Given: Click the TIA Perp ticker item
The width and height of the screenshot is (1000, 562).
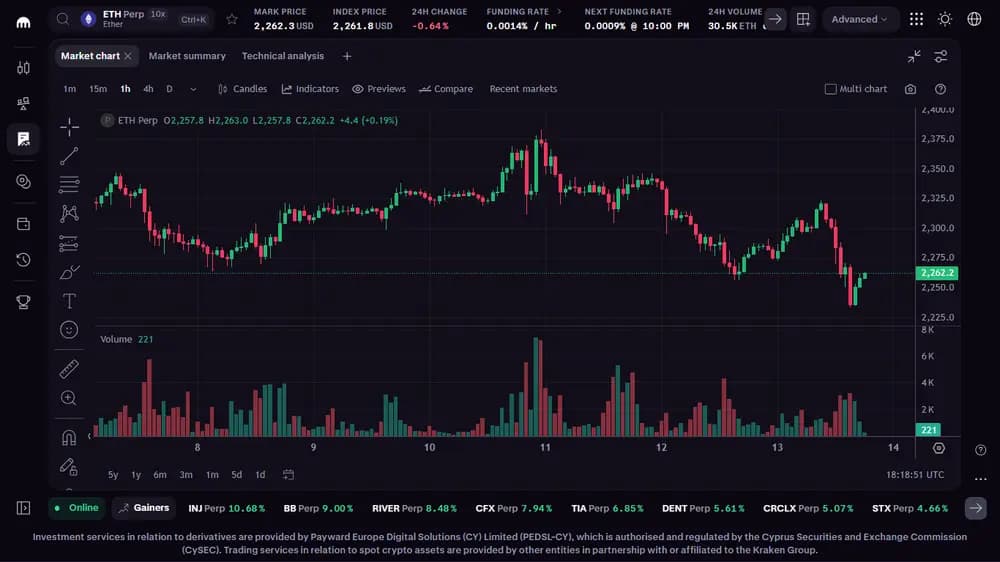Looking at the screenshot, I should (607, 508).
